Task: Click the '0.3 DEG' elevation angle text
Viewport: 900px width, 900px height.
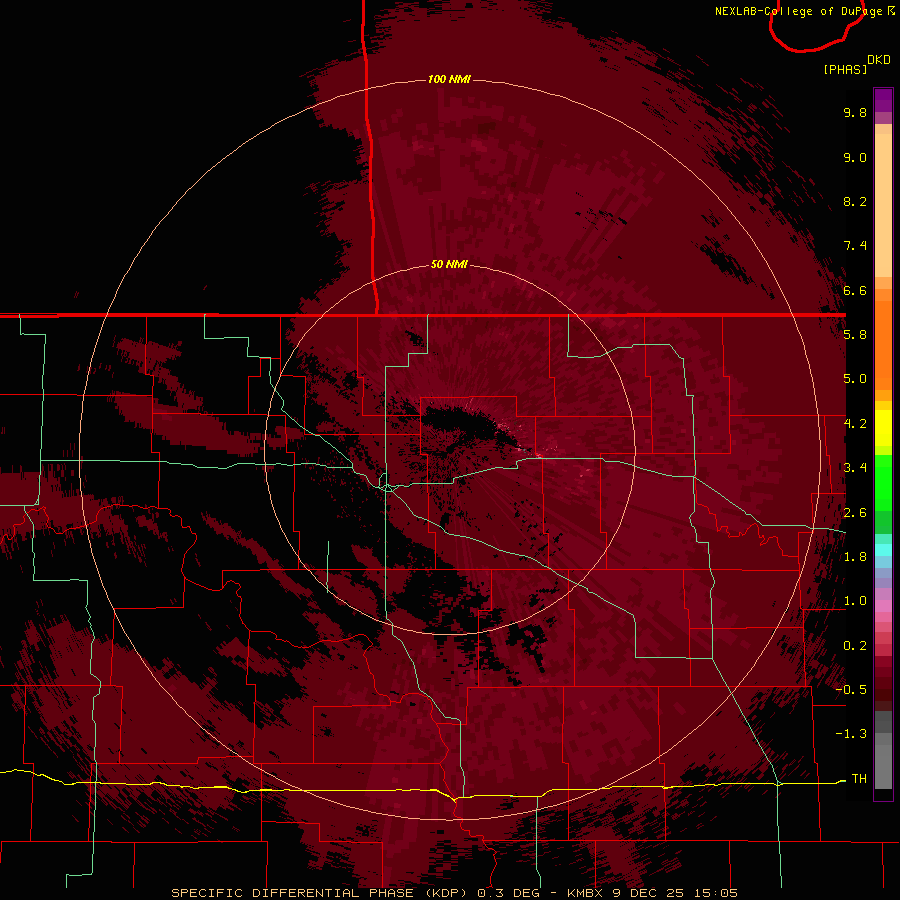Action: point(509,893)
